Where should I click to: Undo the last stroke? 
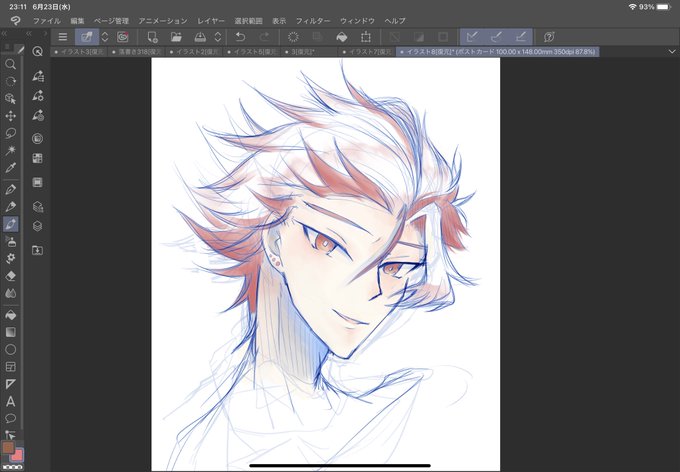[240, 37]
